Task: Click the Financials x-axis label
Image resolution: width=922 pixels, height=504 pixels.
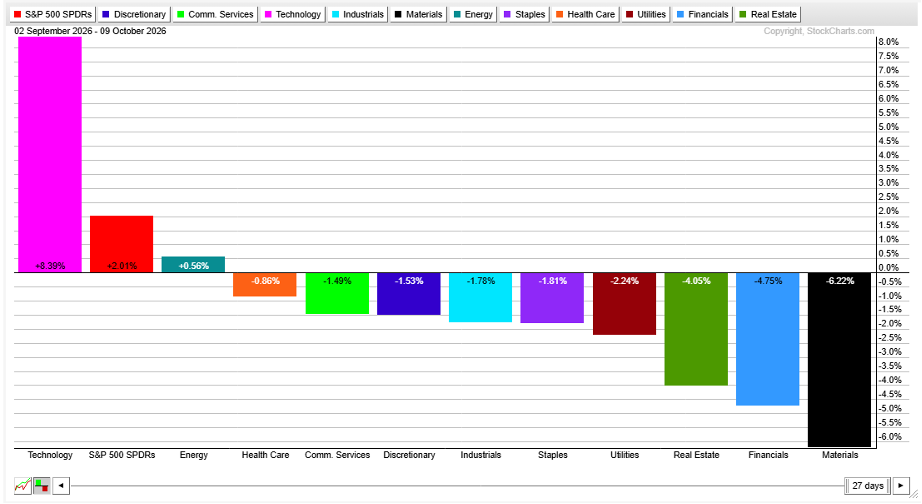Action: tap(768, 455)
